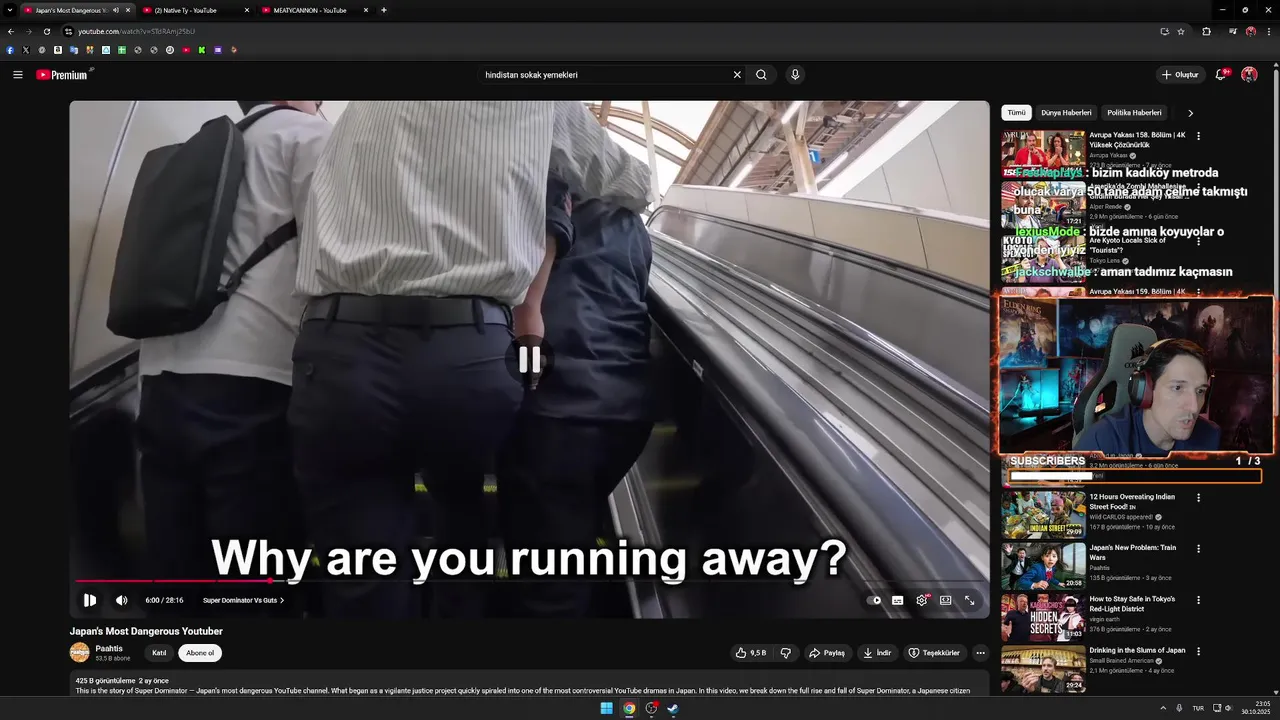This screenshot has width=1280, height=720.
Task: Download video with İndir button
Action: 877,653
